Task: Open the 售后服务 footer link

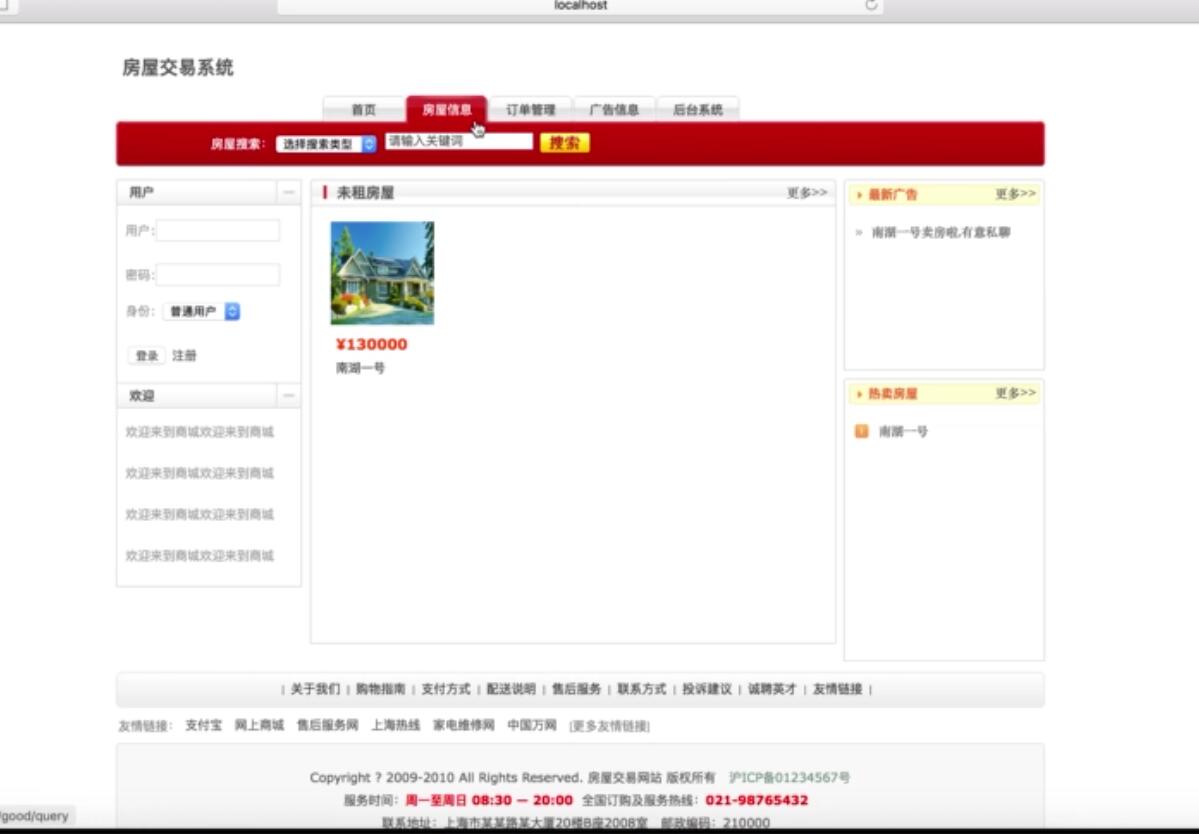Action: pos(577,689)
